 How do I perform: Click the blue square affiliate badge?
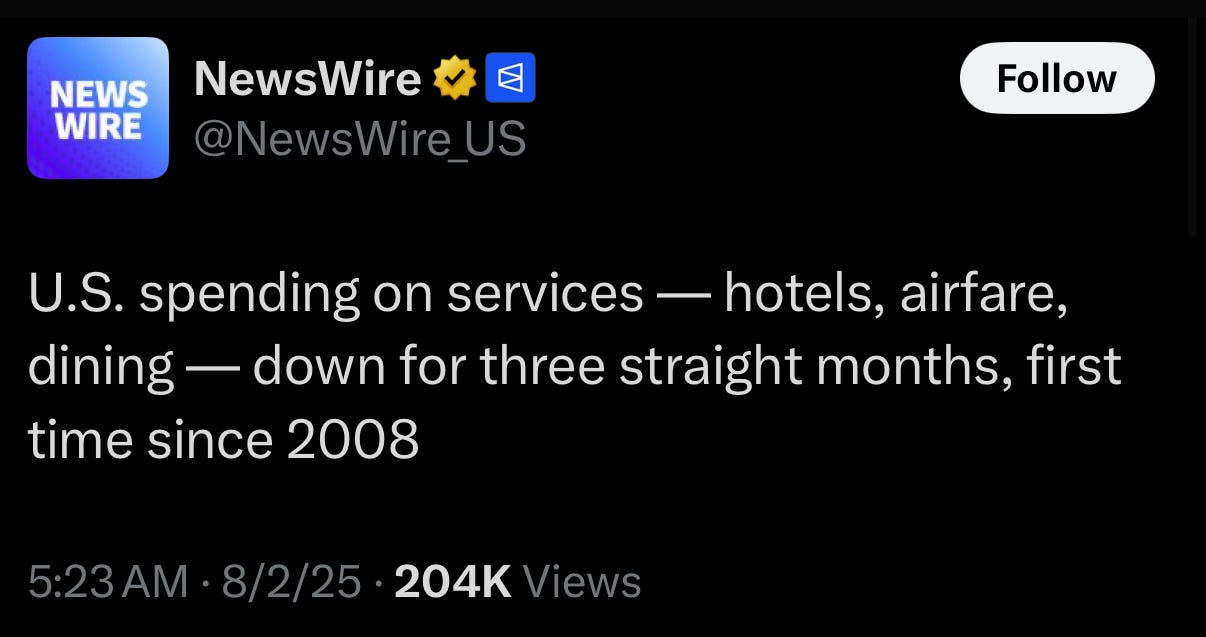click(x=510, y=78)
